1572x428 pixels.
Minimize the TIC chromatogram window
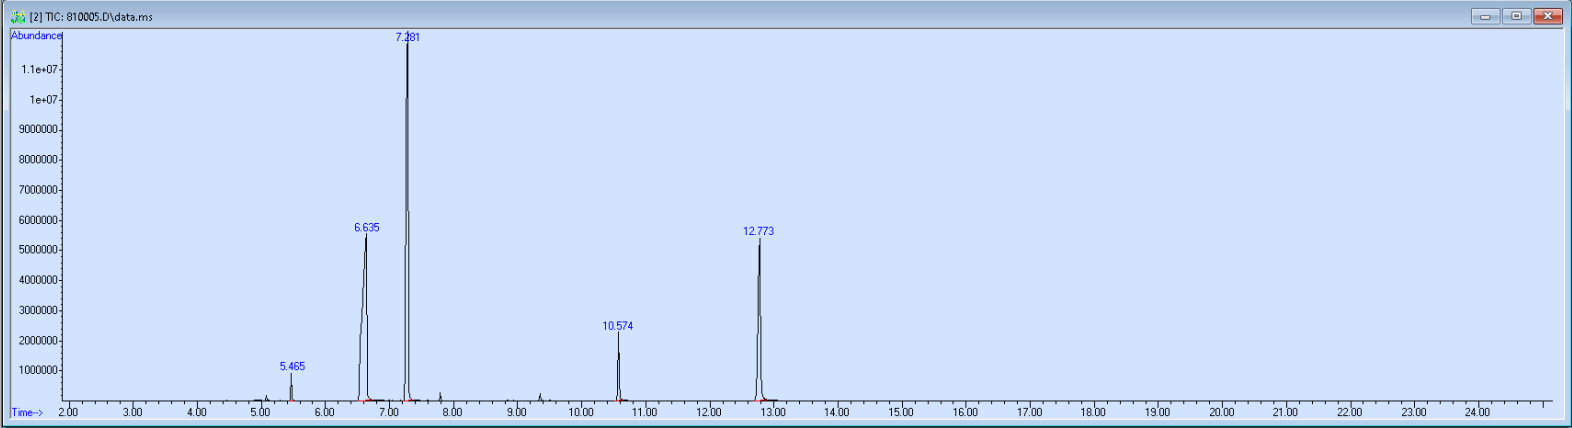click(x=1485, y=16)
